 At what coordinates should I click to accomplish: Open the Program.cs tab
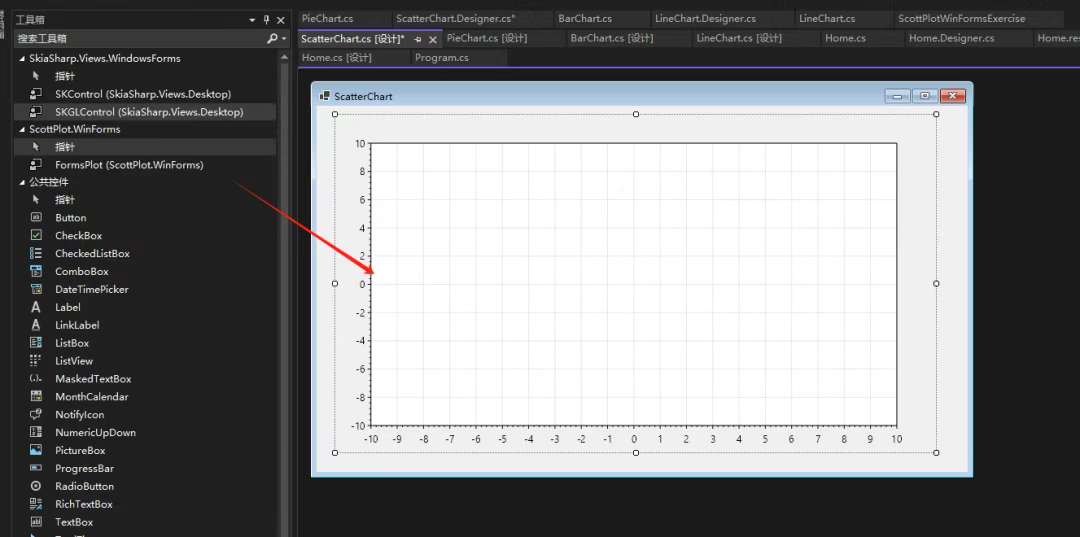click(x=441, y=58)
